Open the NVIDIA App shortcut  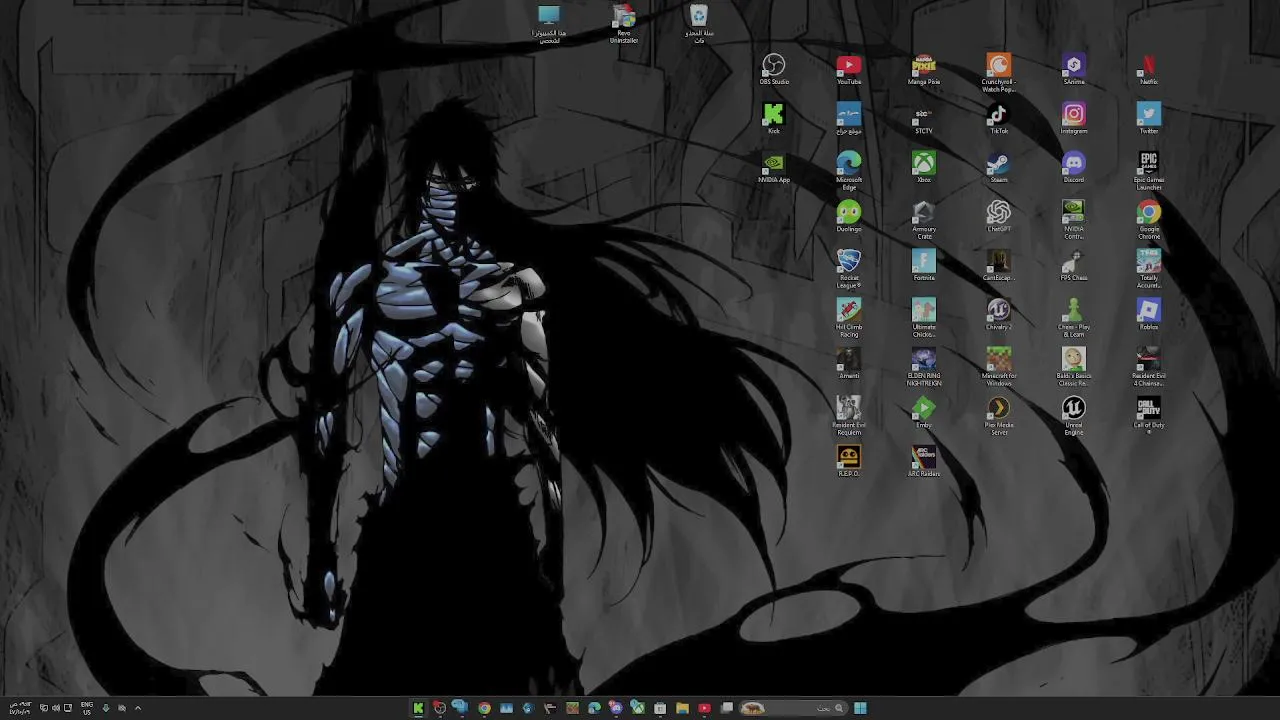[x=774, y=167]
